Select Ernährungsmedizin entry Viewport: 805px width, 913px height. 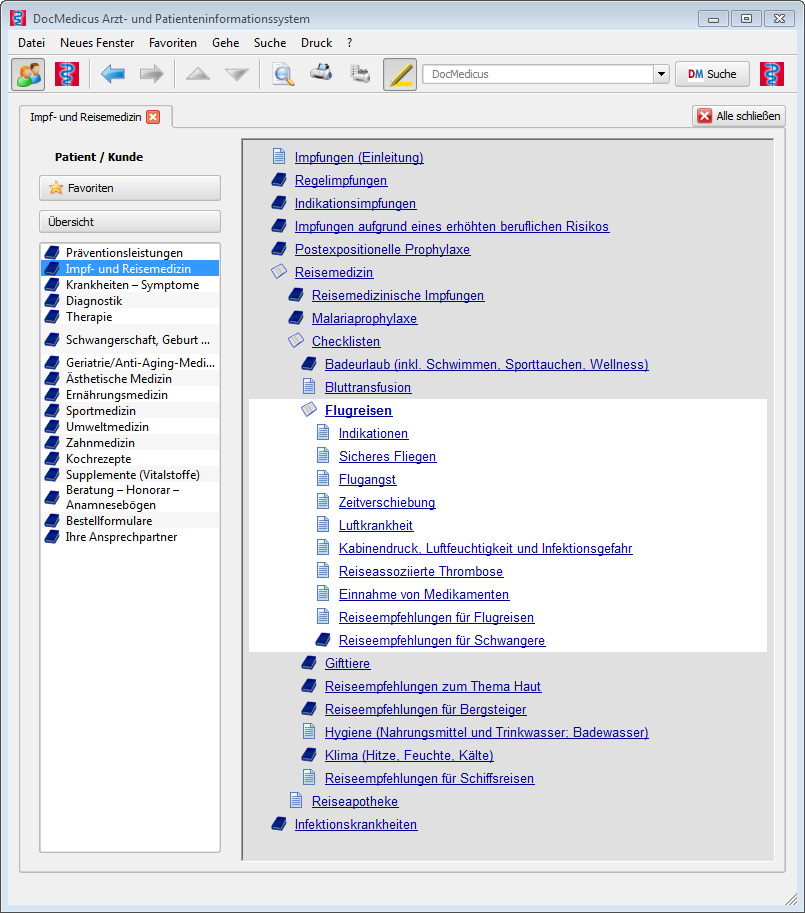pos(130,395)
